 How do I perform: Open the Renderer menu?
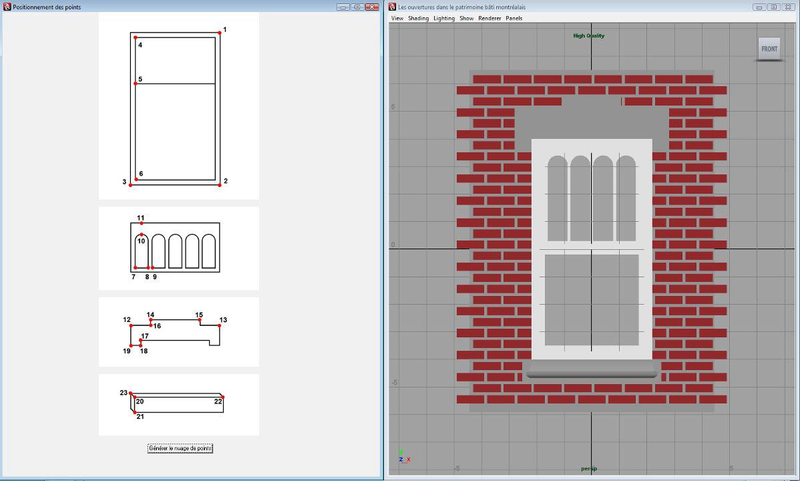[x=490, y=18]
